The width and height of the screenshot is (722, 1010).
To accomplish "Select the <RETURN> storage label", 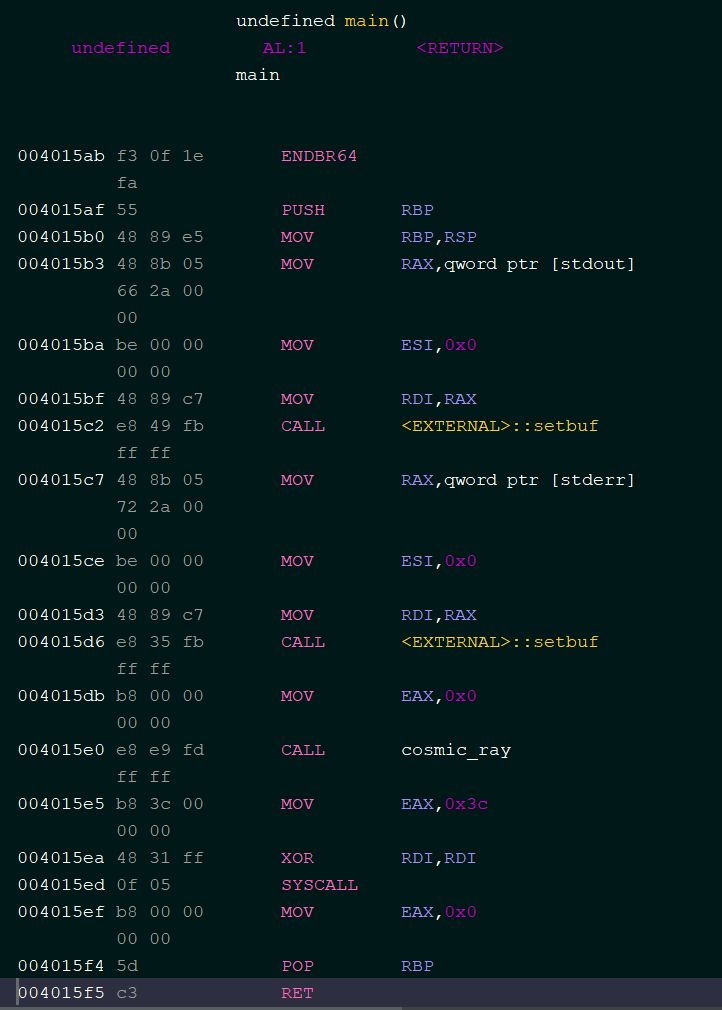I will [459, 48].
